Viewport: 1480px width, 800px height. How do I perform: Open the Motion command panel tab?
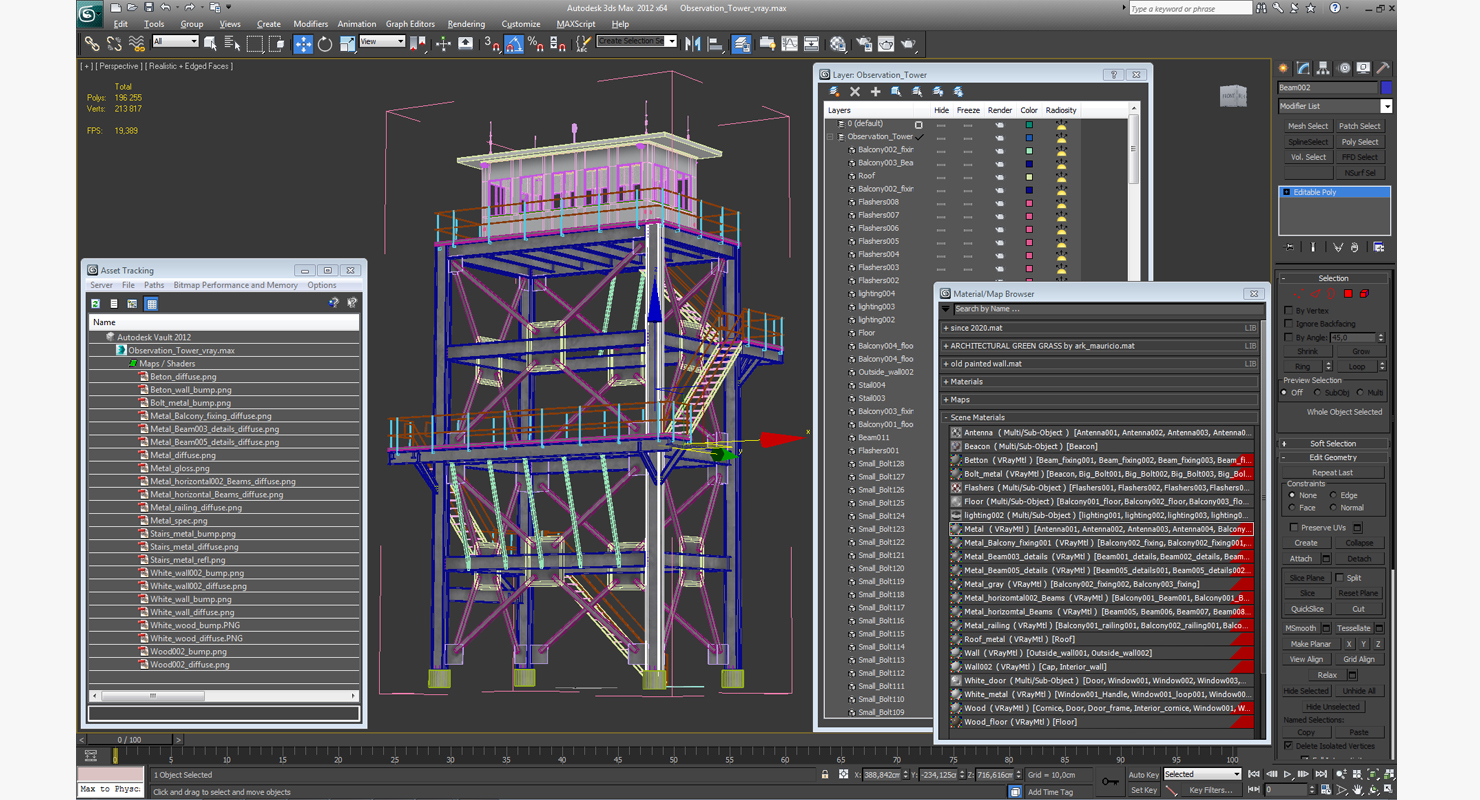[x=1344, y=68]
